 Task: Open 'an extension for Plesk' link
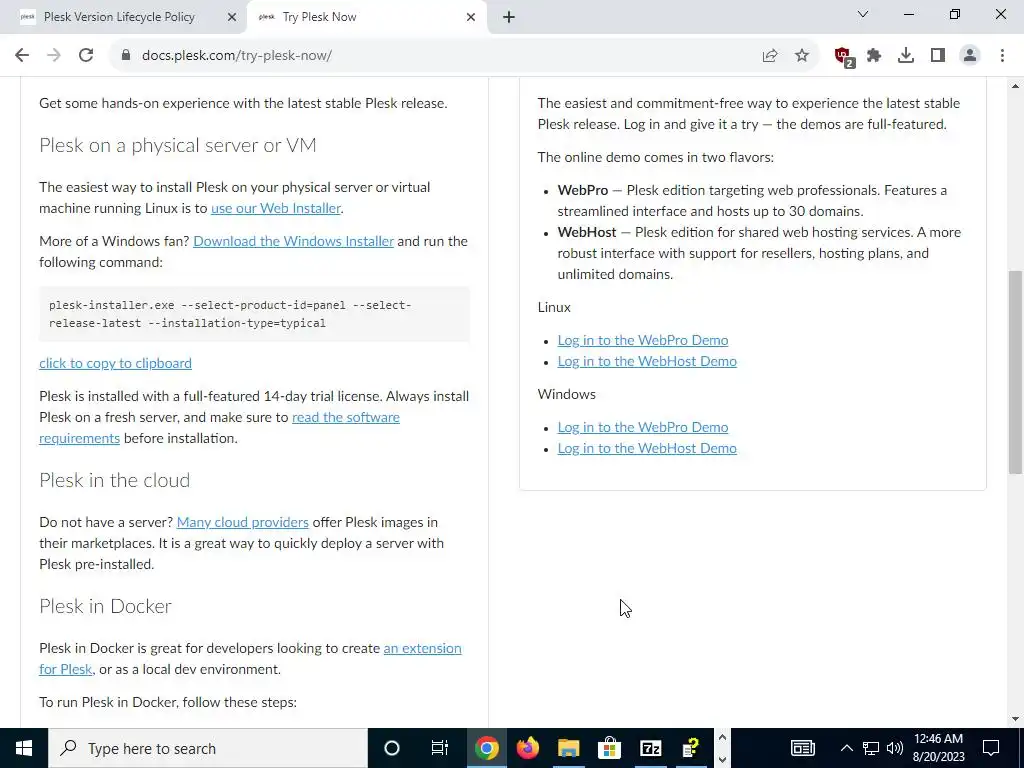[x=422, y=648]
